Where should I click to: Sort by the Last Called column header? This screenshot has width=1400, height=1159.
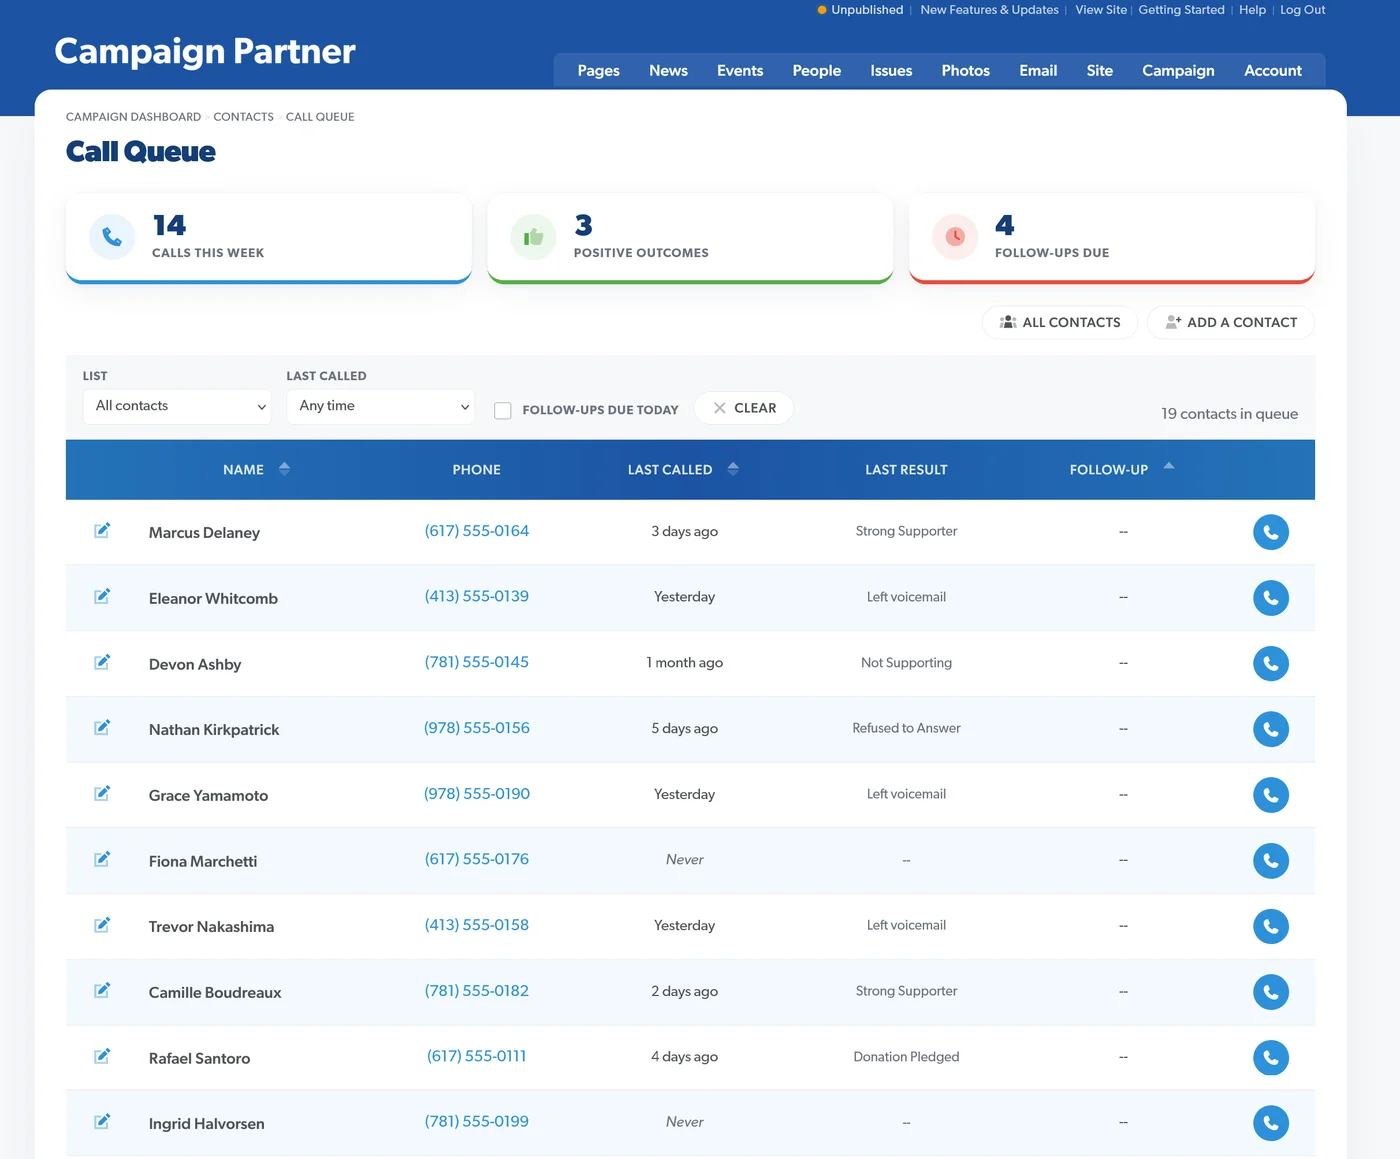tap(683, 469)
